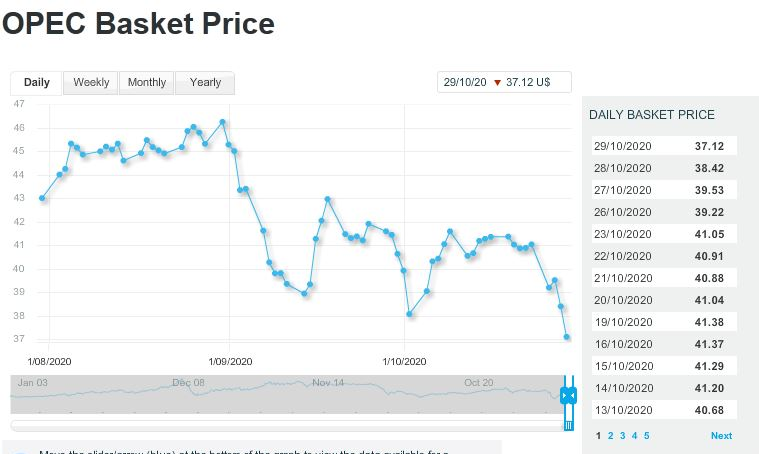Click the red down-arrow price indicator

tap(497, 82)
